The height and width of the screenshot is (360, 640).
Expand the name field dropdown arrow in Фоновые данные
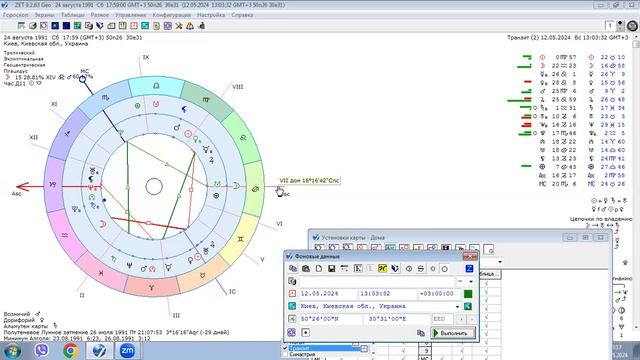471,282
